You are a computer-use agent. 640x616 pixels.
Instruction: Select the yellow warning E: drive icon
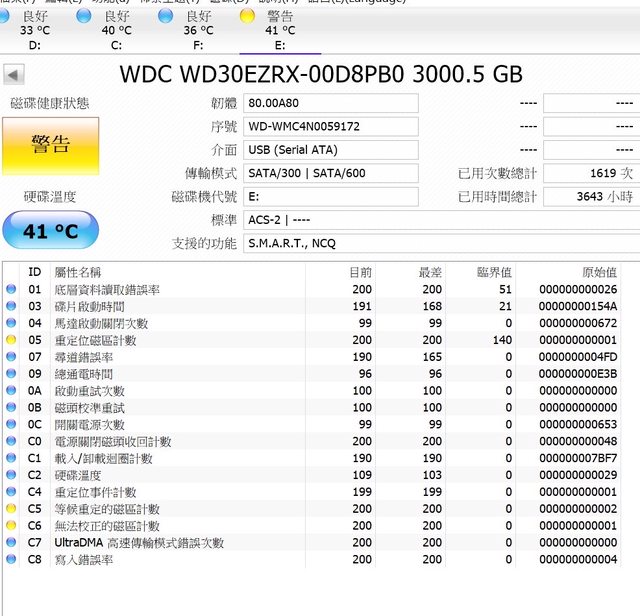(x=247, y=17)
